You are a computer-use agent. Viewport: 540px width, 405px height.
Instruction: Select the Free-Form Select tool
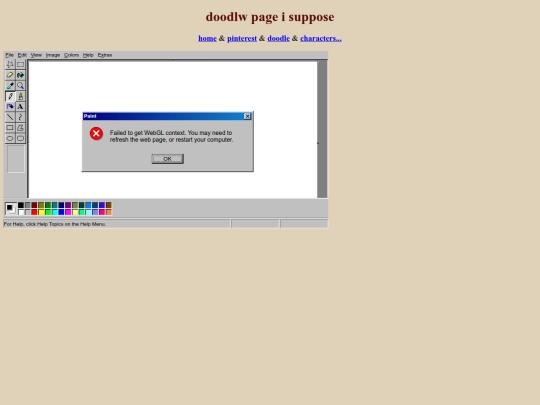coord(10,64)
